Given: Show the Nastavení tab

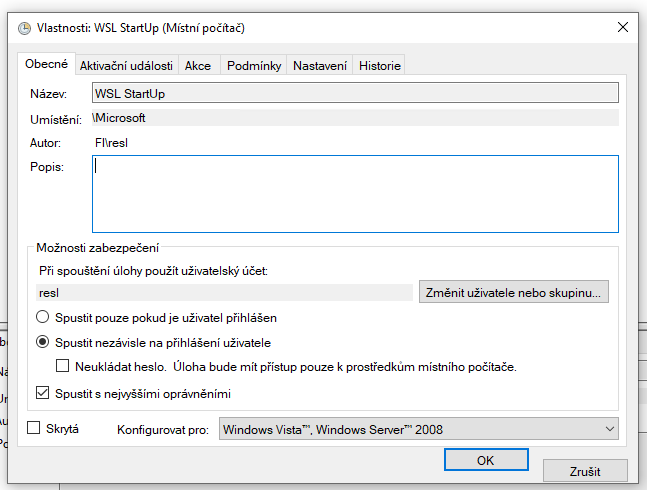Looking at the screenshot, I should click(319, 66).
